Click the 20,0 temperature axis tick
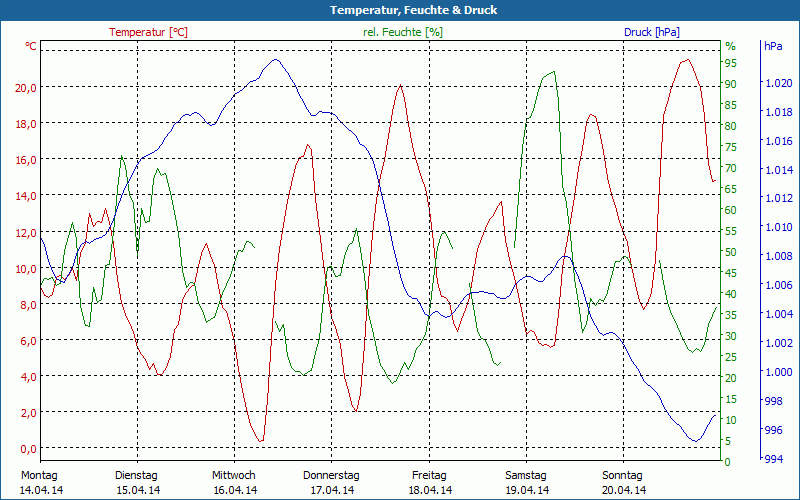Image resolution: width=800 pixels, height=500 pixels. click(x=26, y=88)
